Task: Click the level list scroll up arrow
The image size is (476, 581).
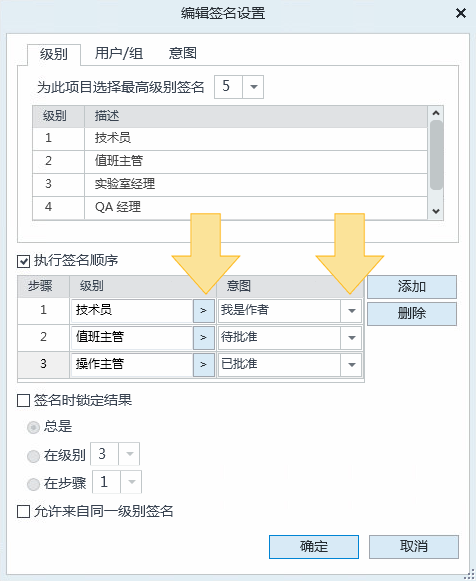Action: click(436, 113)
